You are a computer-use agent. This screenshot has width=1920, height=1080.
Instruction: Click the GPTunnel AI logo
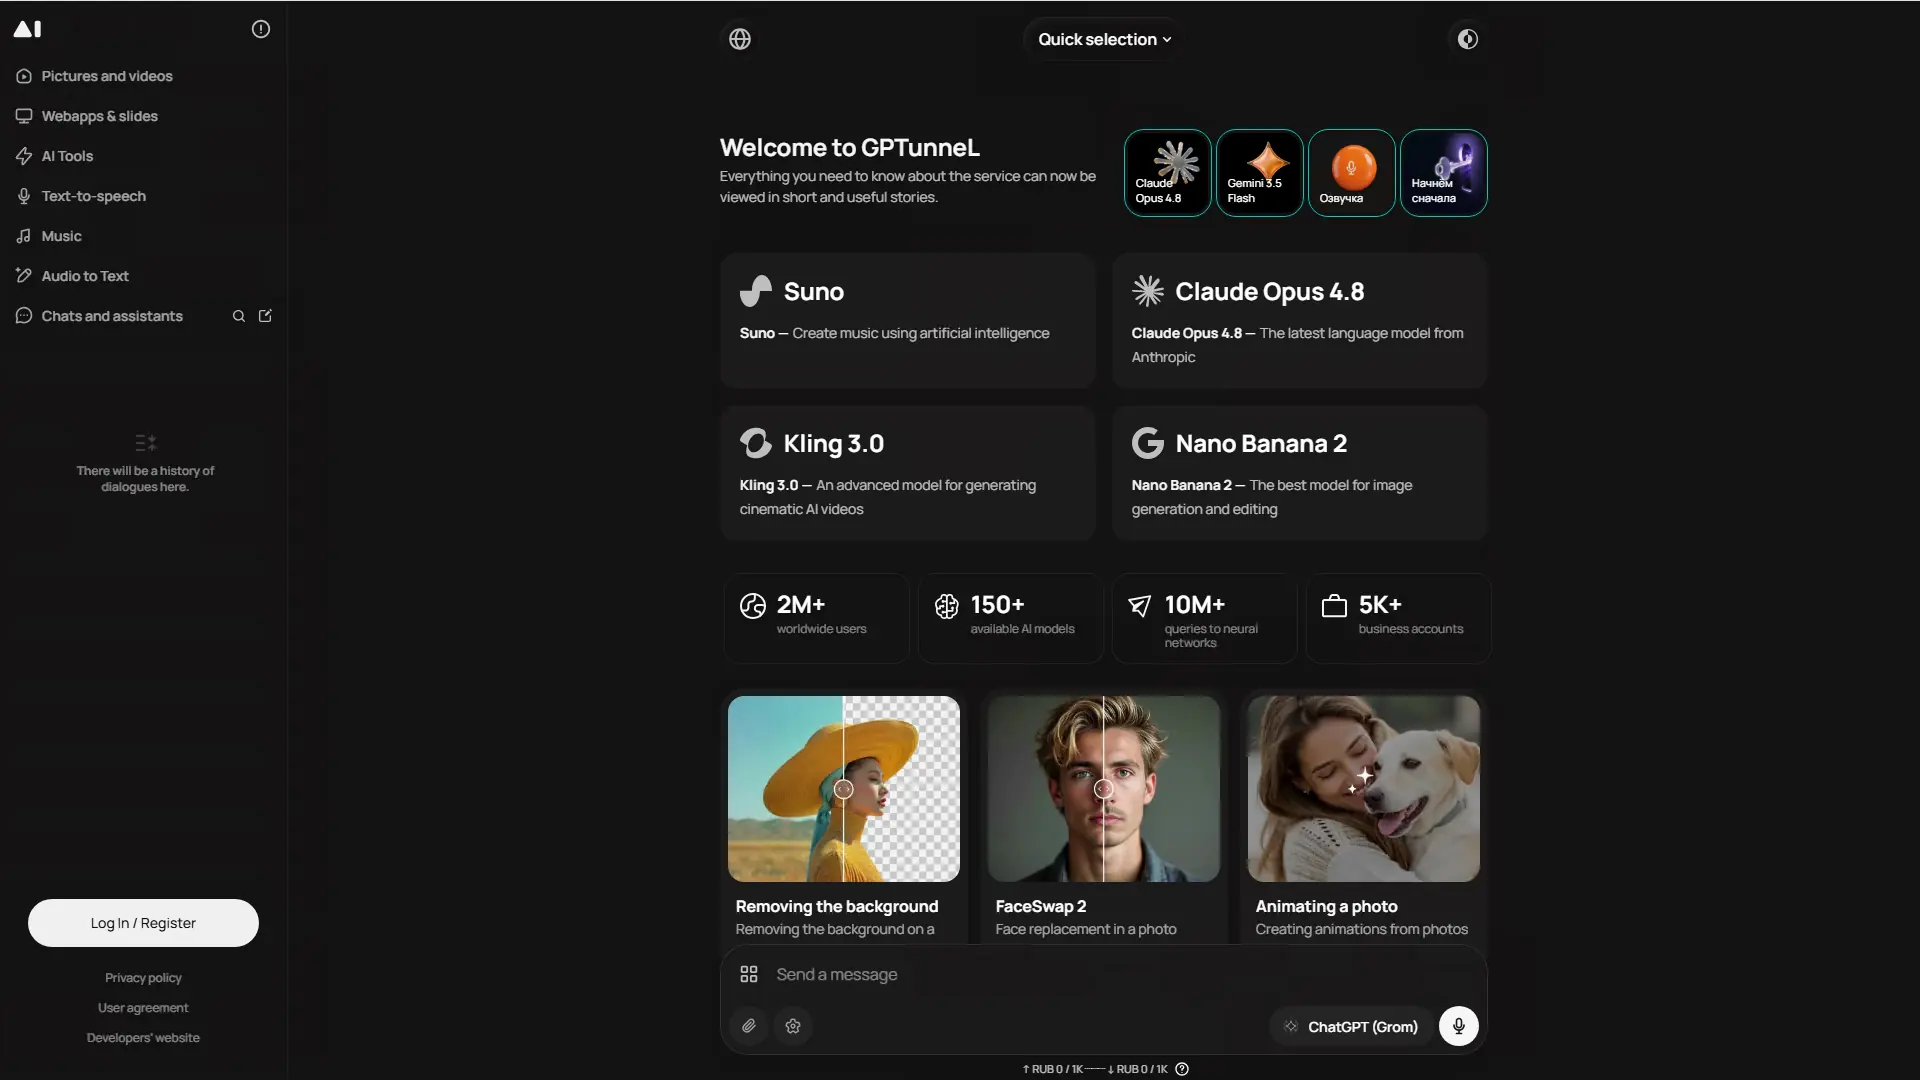click(27, 29)
